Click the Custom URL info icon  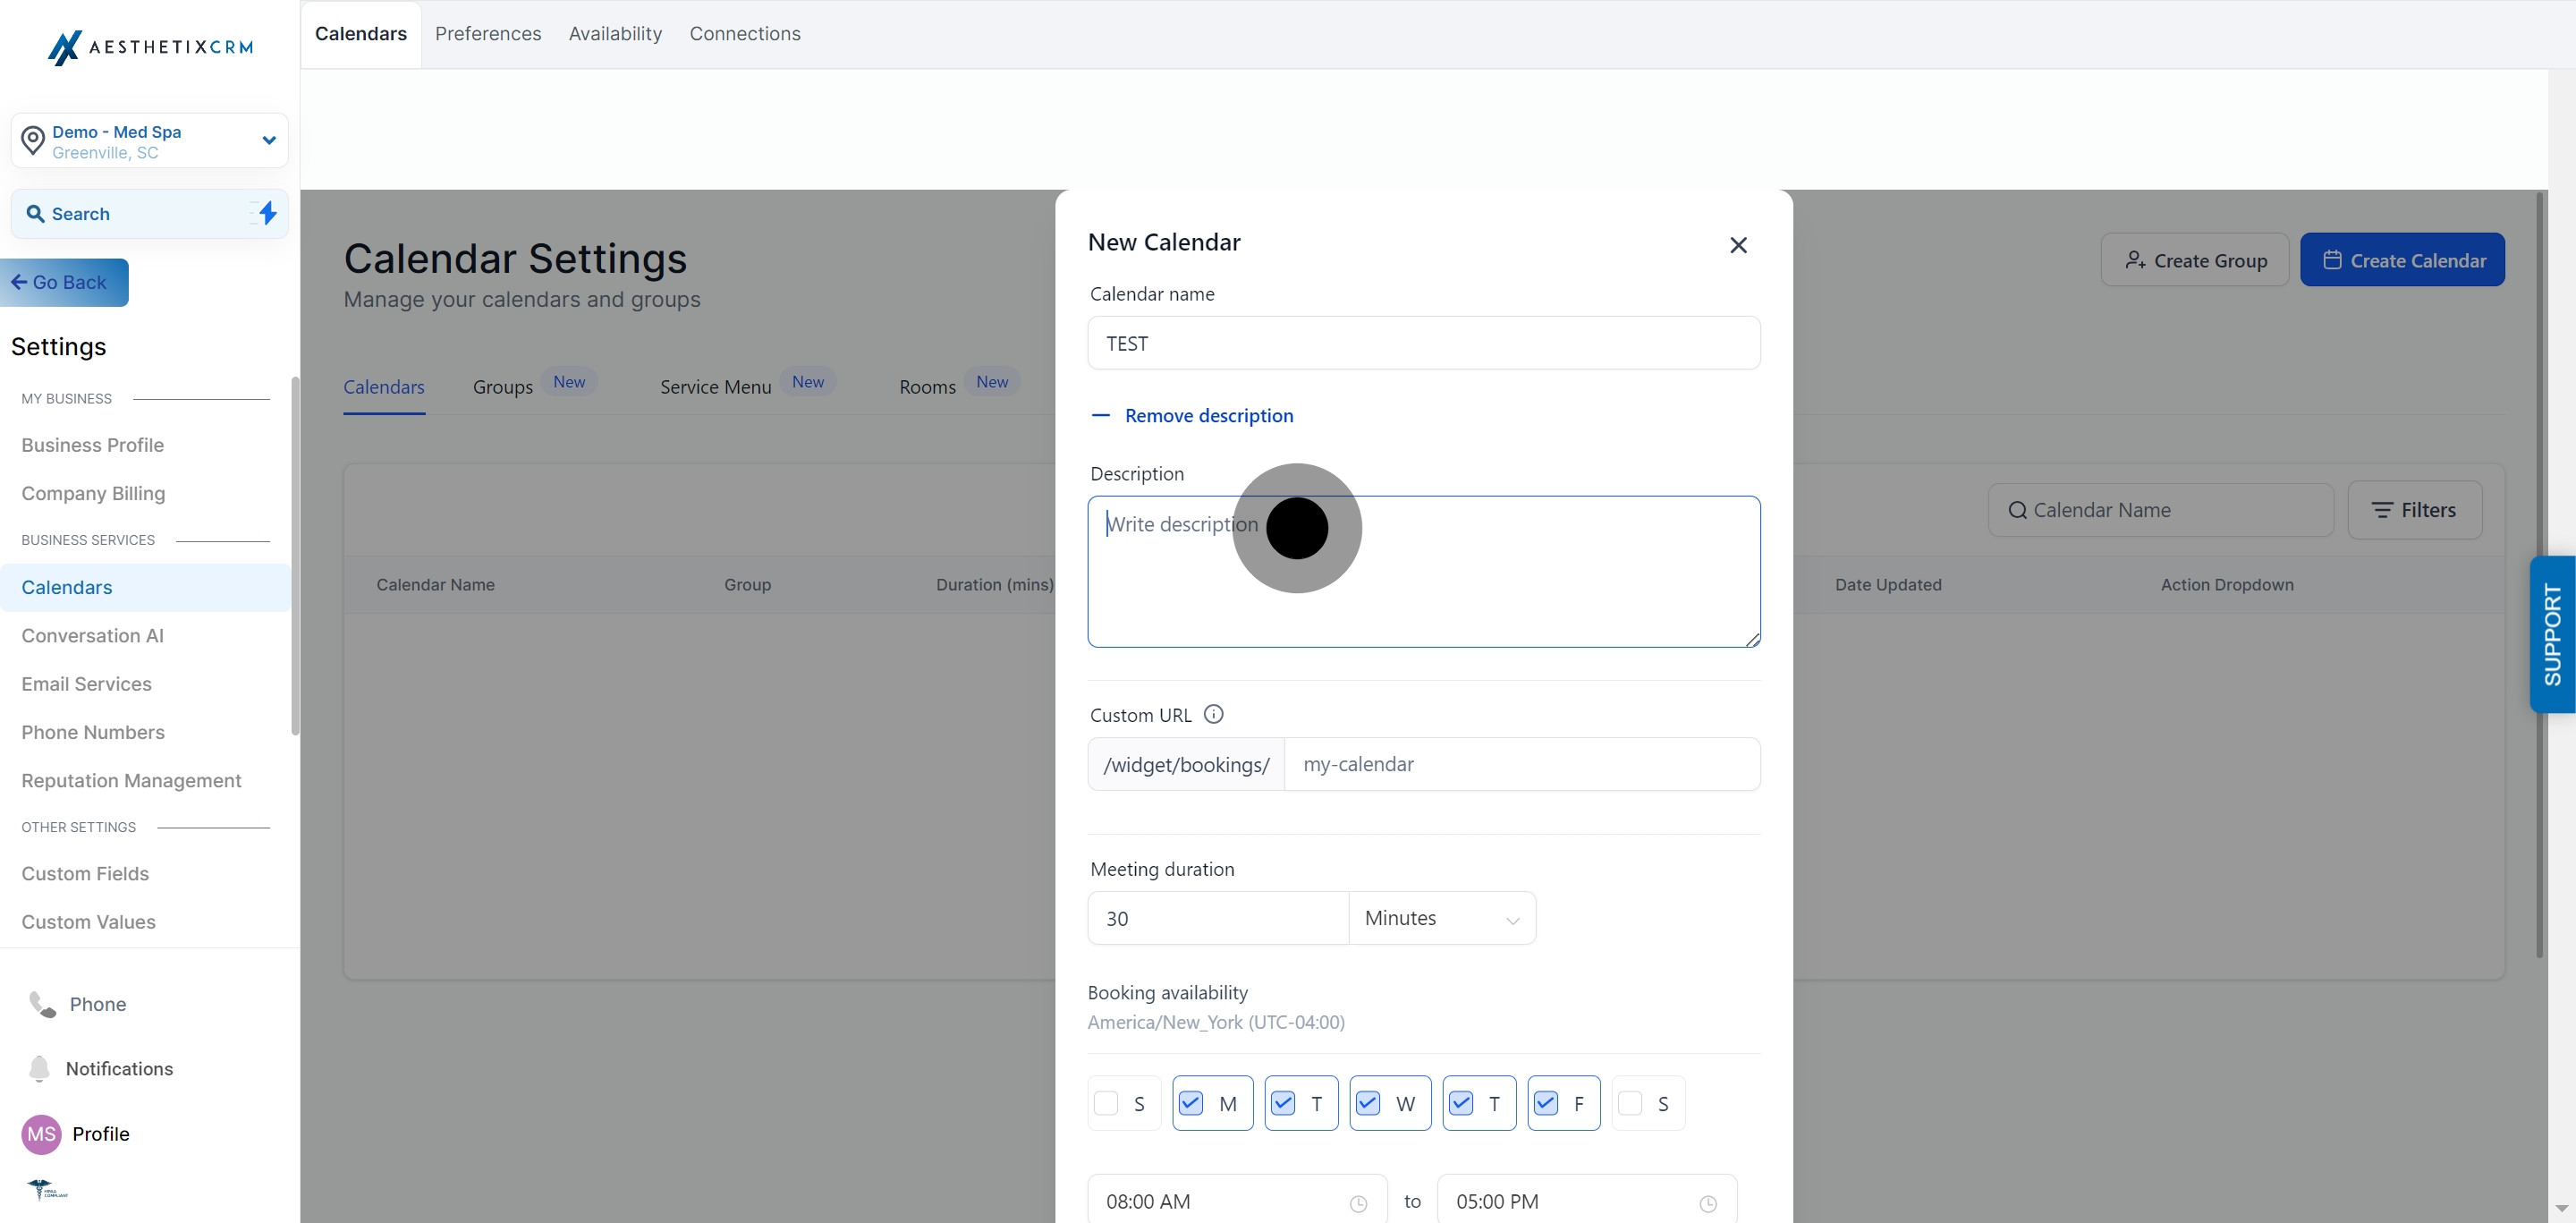[1213, 714]
